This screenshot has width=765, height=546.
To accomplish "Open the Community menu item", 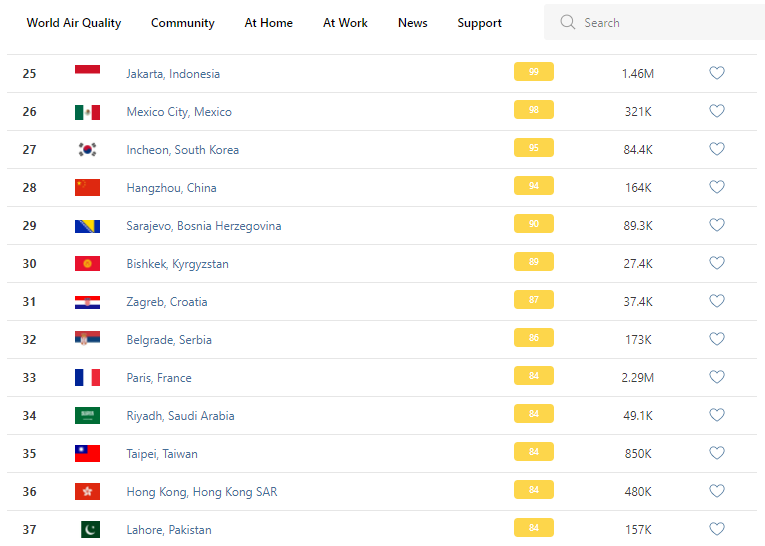I will pyautogui.click(x=182, y=23).
